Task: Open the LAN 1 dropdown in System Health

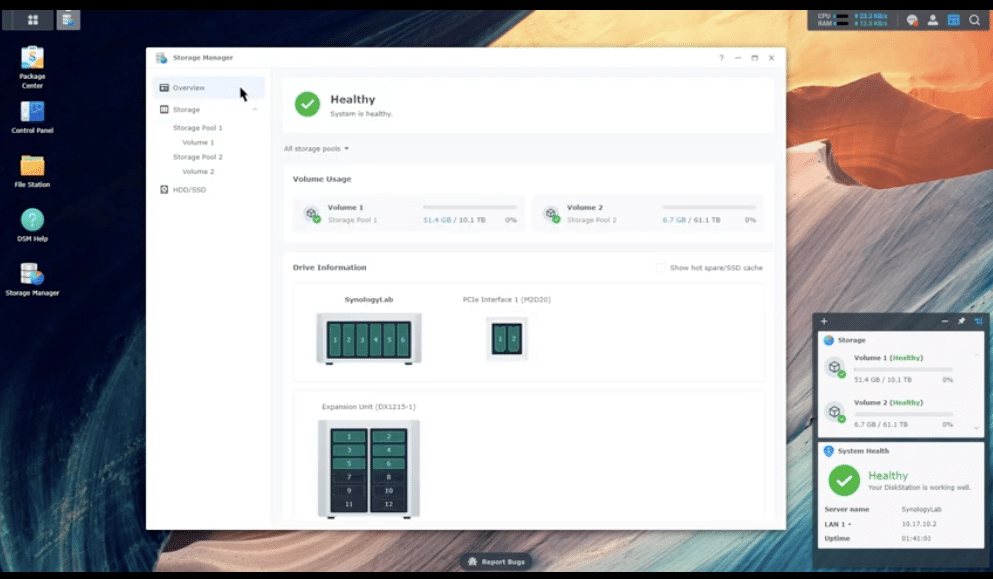Action: coord(838,525)
